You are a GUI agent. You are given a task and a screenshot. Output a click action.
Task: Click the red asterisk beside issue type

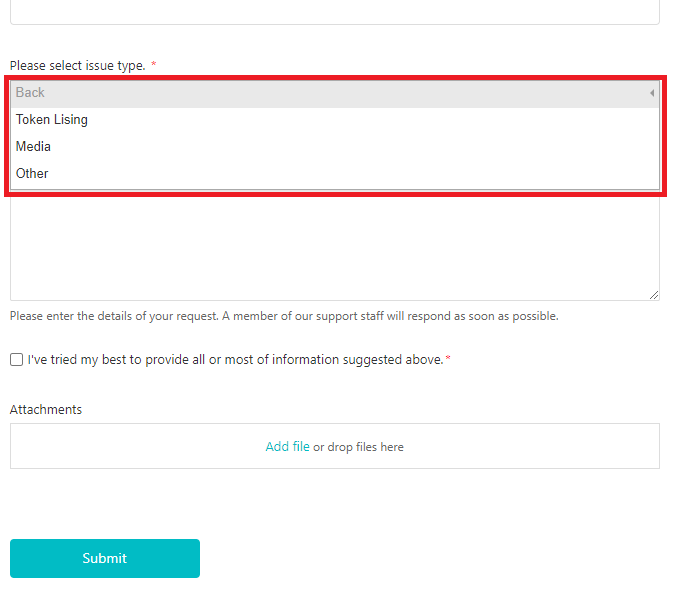[x=153, y=66]
